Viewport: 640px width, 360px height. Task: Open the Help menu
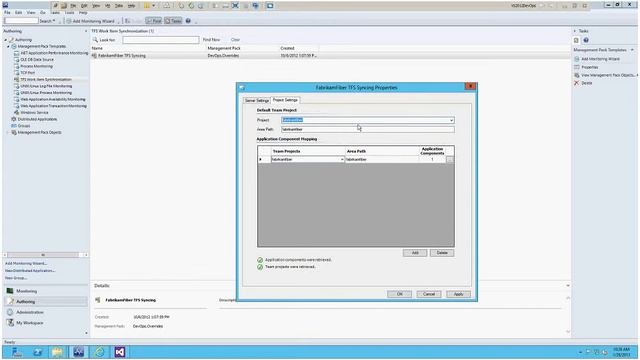83,13
